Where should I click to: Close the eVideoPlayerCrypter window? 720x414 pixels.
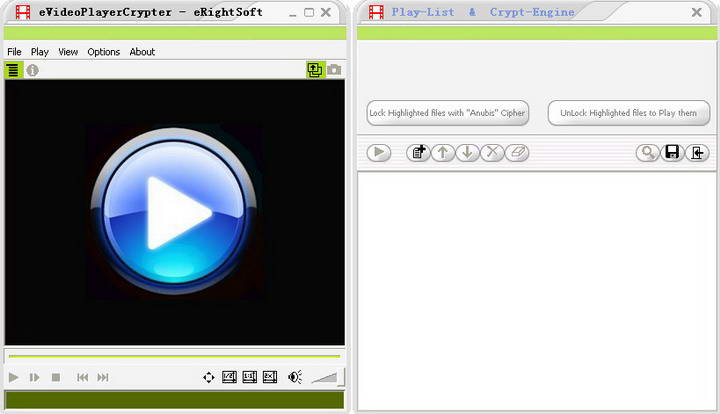click(326, 12)
